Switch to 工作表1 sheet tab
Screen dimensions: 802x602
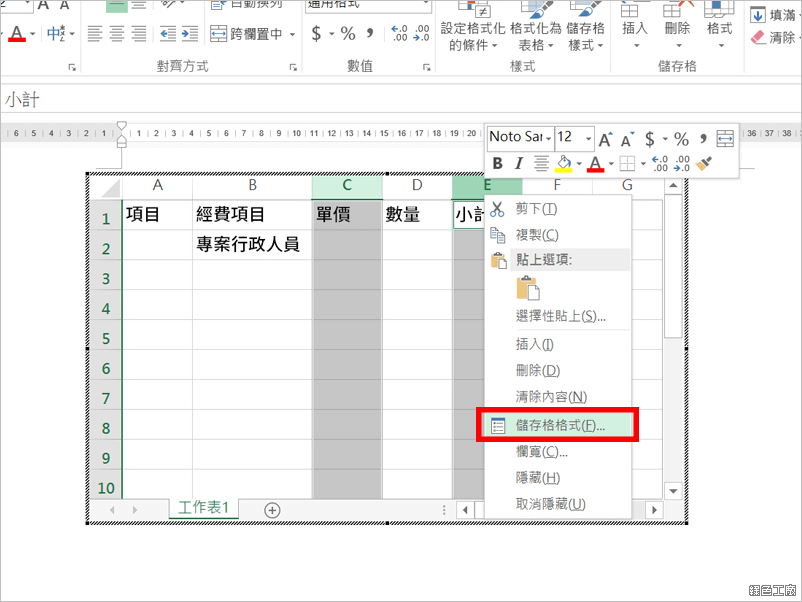[x=203, y=507]
